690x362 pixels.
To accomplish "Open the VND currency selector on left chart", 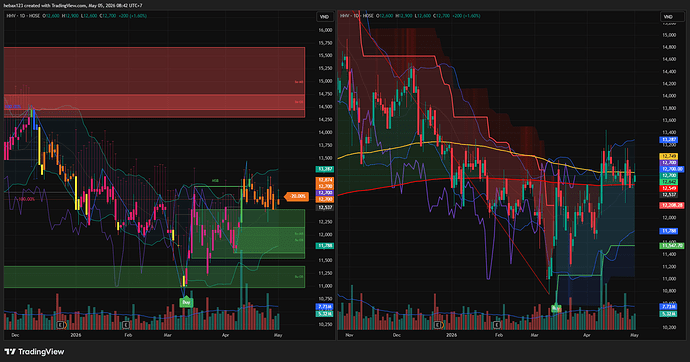I will point(324,17).
